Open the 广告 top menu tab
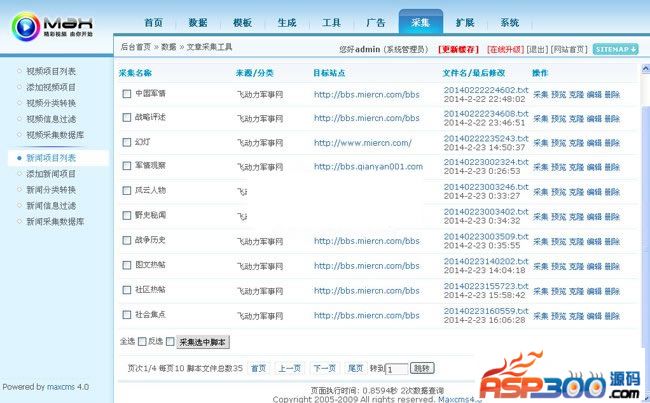The image size is (650, 403). [376, 22]
